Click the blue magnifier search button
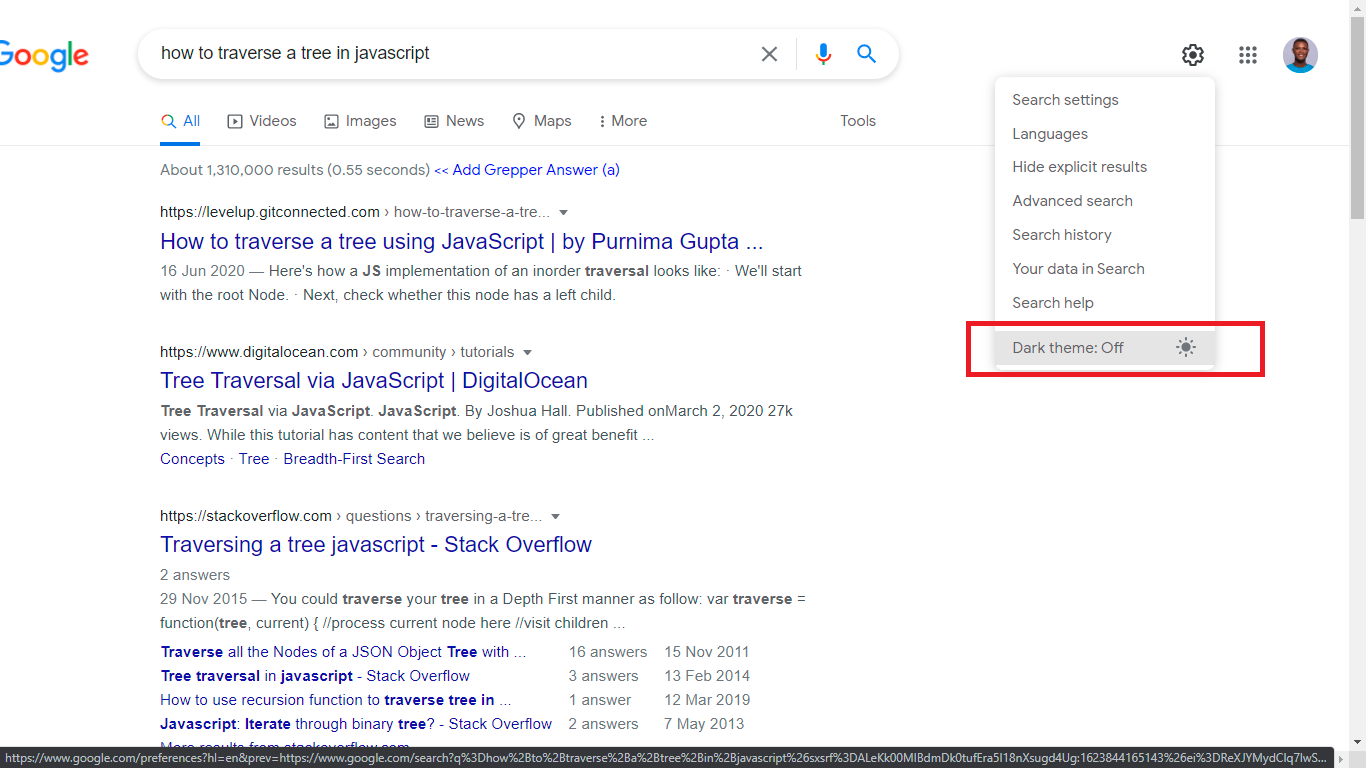1366x768 pixels. [x=867, y=54]
